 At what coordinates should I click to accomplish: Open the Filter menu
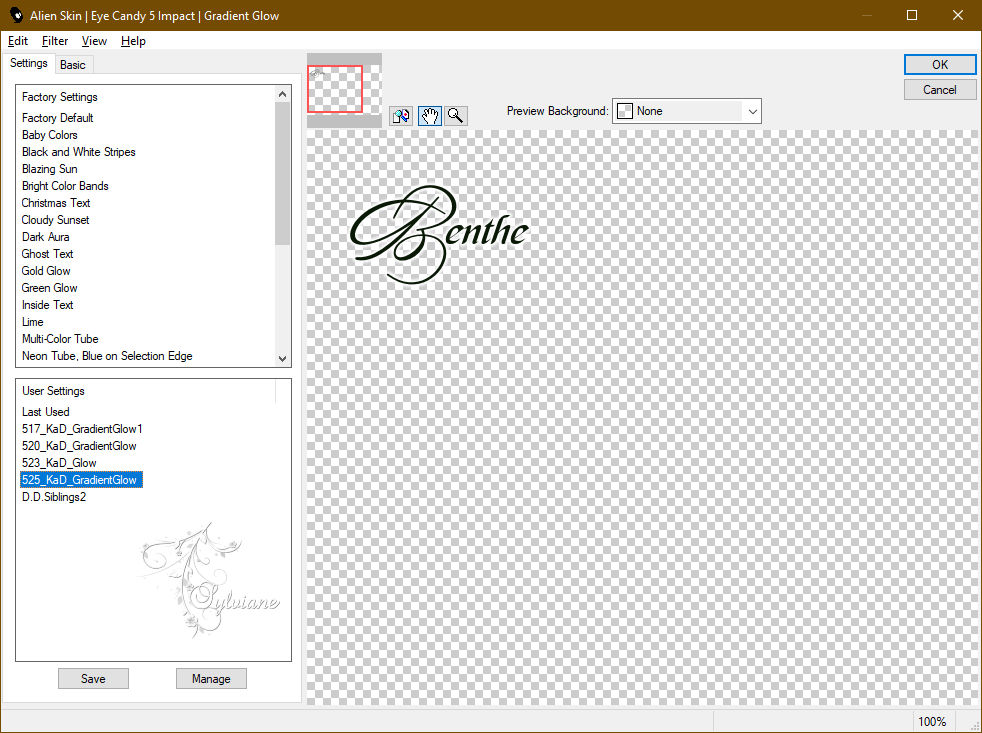coord(54,41)
